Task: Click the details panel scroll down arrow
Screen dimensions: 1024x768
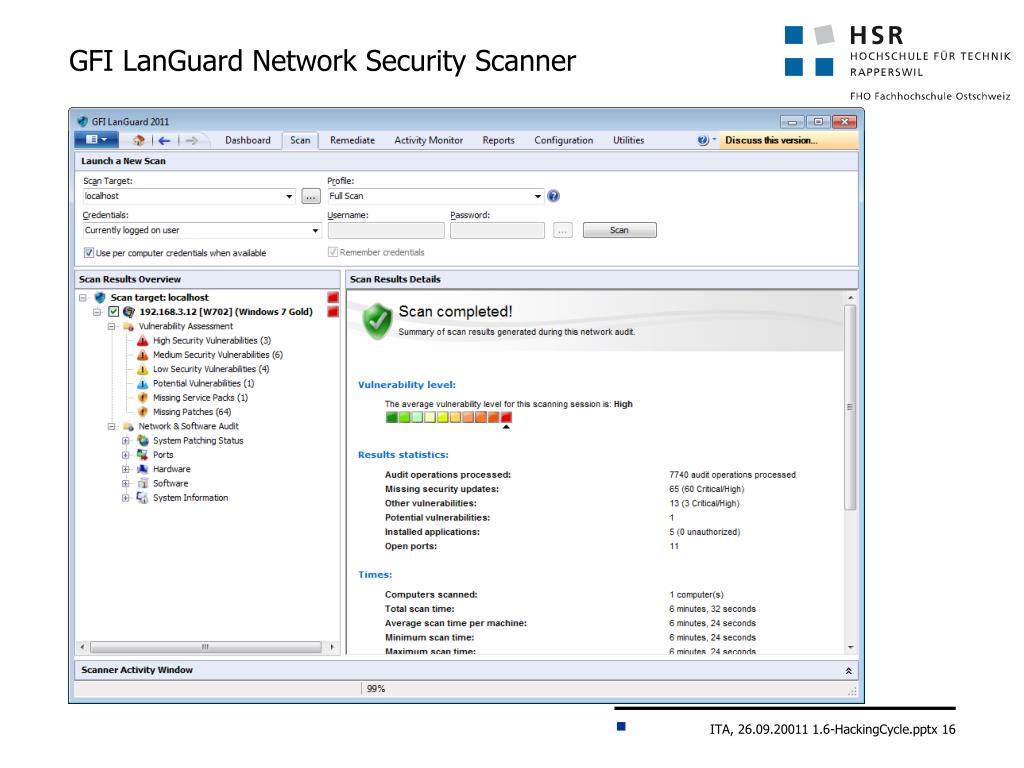Action: tap(850, 647)
